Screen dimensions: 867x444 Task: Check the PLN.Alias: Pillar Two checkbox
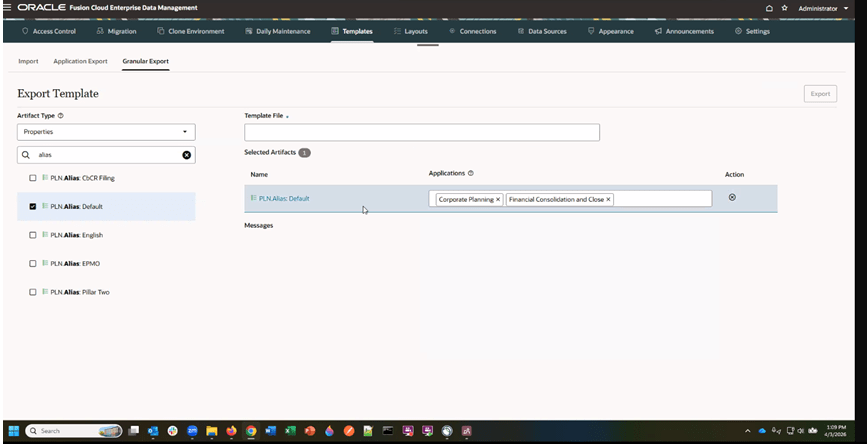[33, 292]
